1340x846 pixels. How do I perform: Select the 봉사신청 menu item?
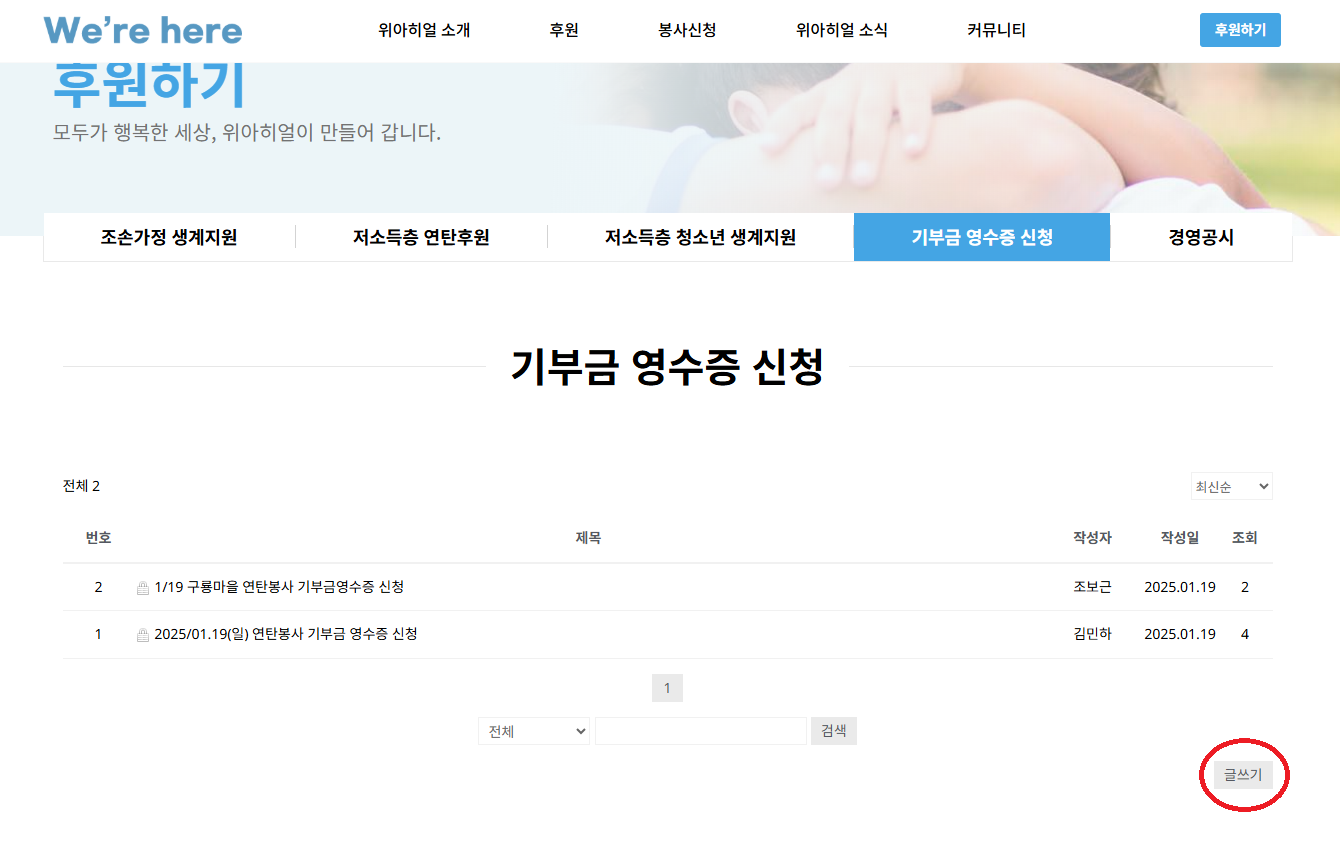pyautogui.click(x=687, y=30)
